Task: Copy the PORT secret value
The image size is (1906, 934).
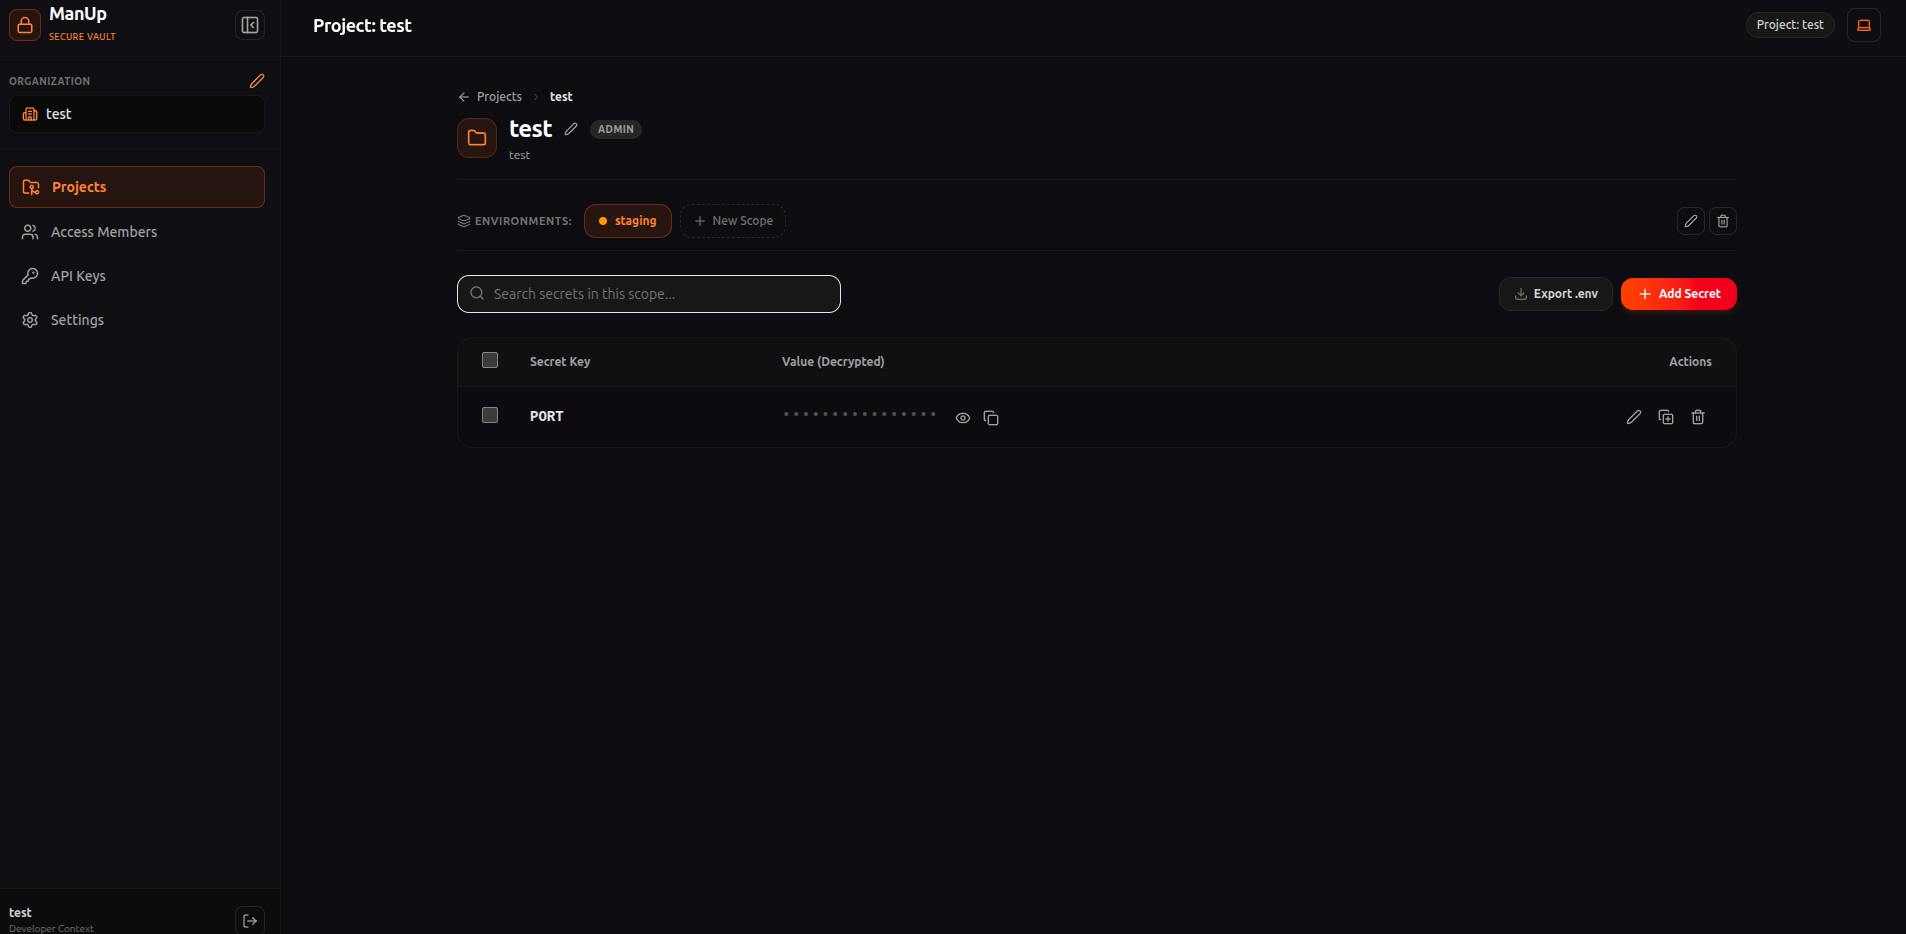Action: tap(991, 418)
